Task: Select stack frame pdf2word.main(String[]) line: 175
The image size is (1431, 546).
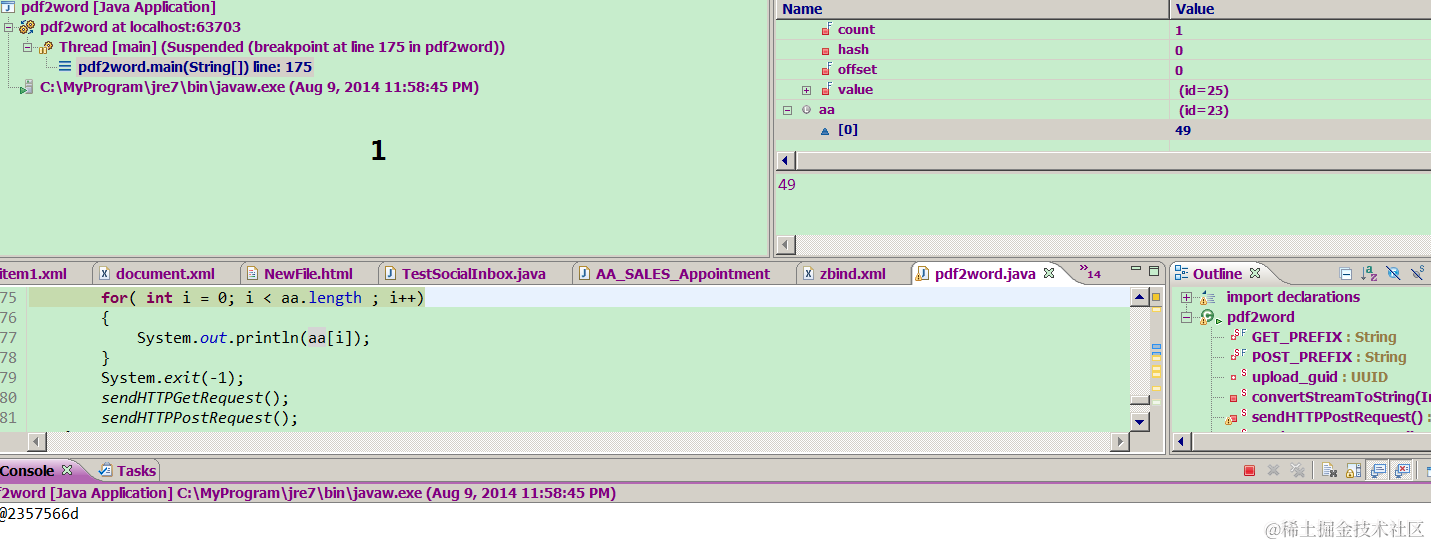Action: [195, 67]
